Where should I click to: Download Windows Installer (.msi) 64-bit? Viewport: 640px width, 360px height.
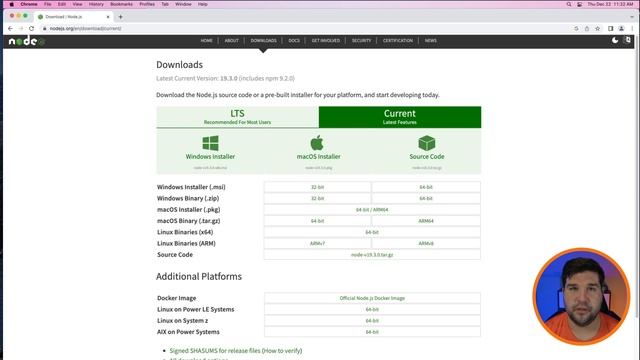pyautogui.click(x=426, y=187)
